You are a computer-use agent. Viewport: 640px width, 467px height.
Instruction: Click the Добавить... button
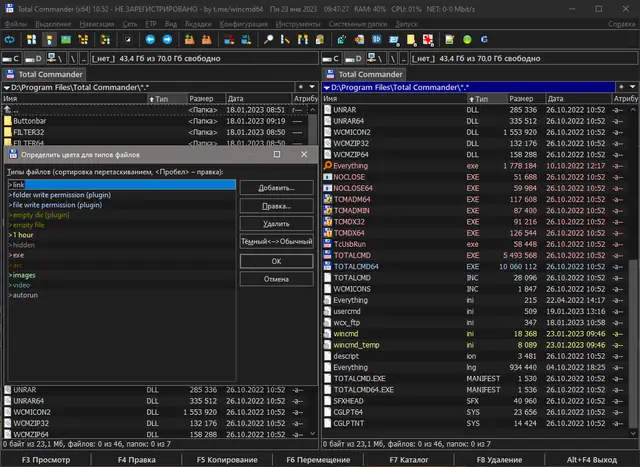pyautogui.click(x=276, y=188)
